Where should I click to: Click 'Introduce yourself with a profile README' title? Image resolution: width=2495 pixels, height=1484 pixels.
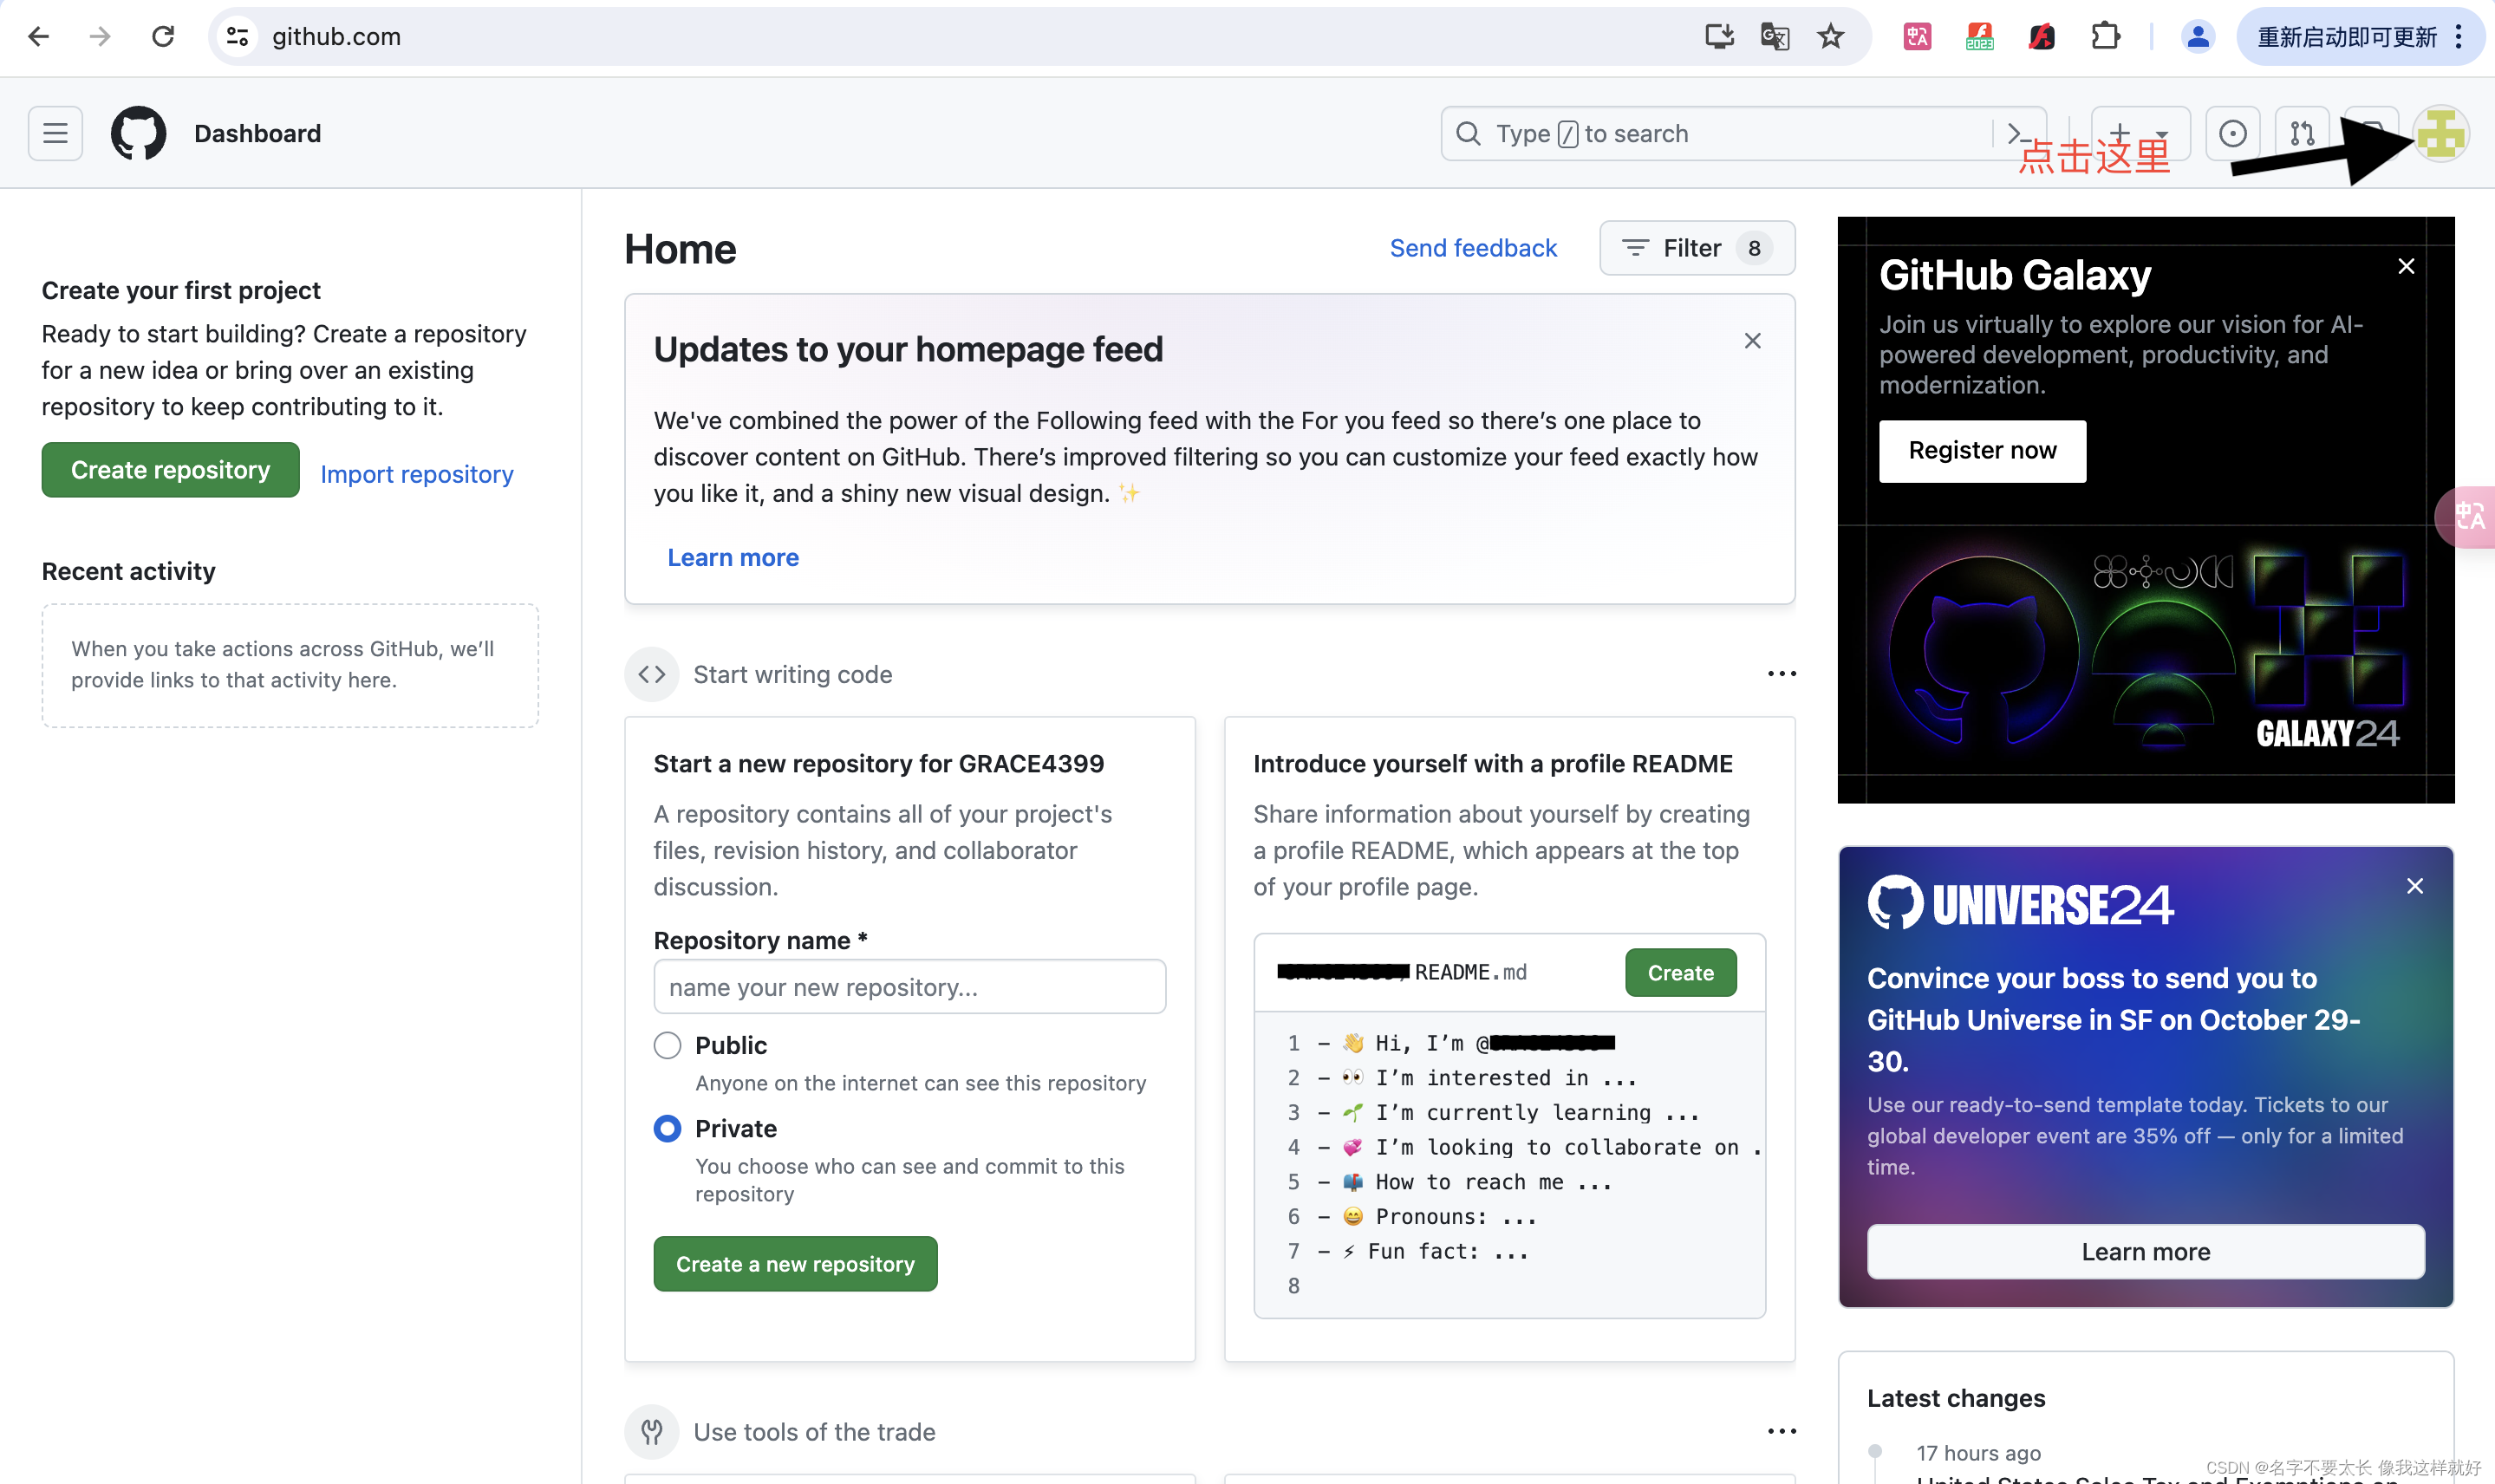coord(1492,764)
